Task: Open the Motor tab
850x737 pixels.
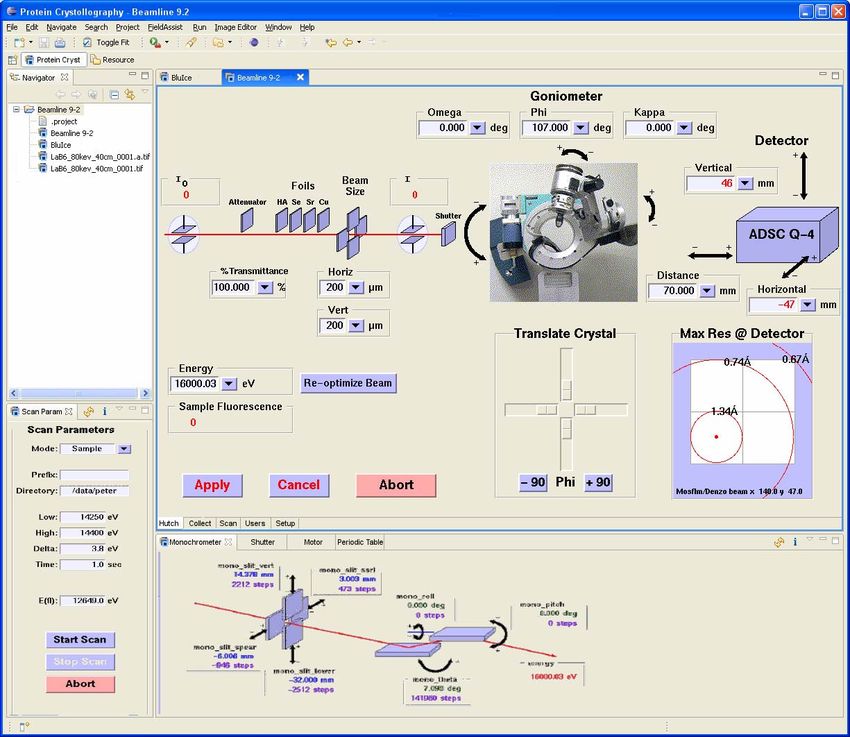Action: click(313, 542)
